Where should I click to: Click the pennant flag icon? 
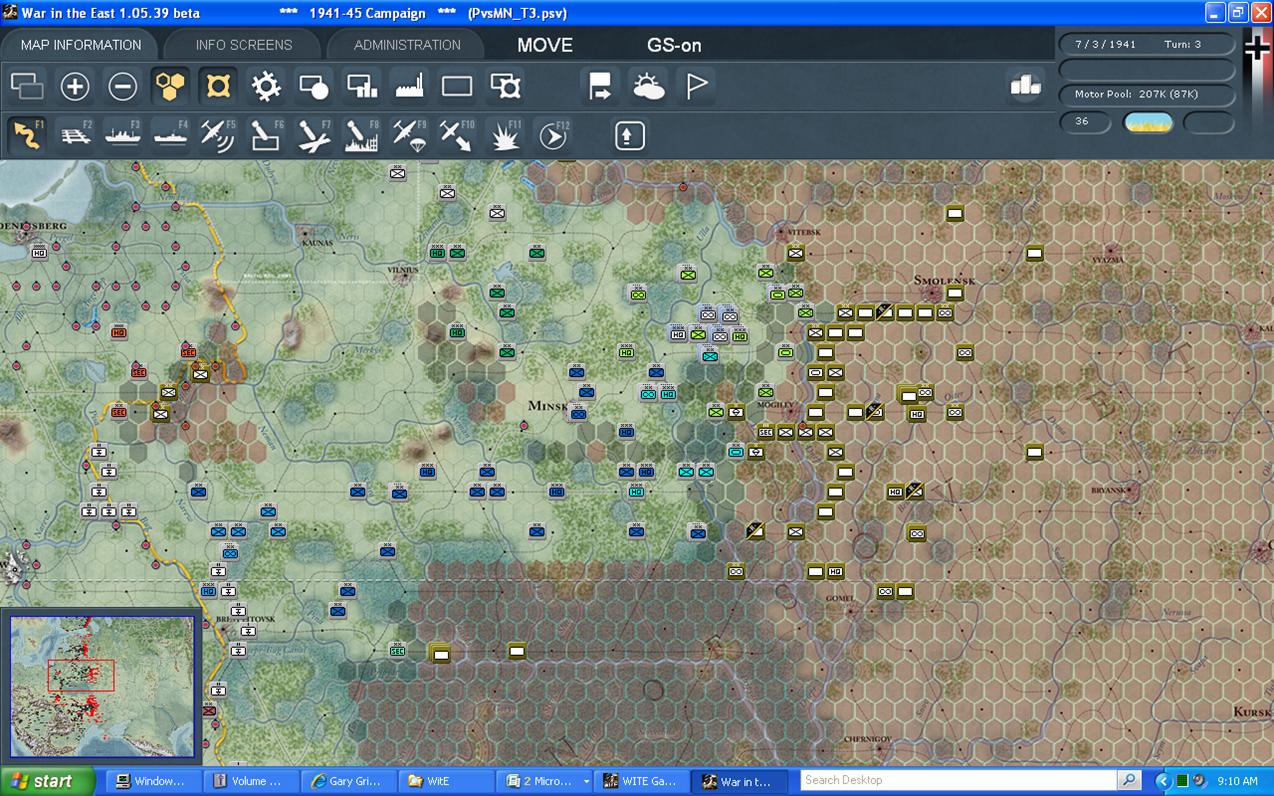tap(696, 86)
